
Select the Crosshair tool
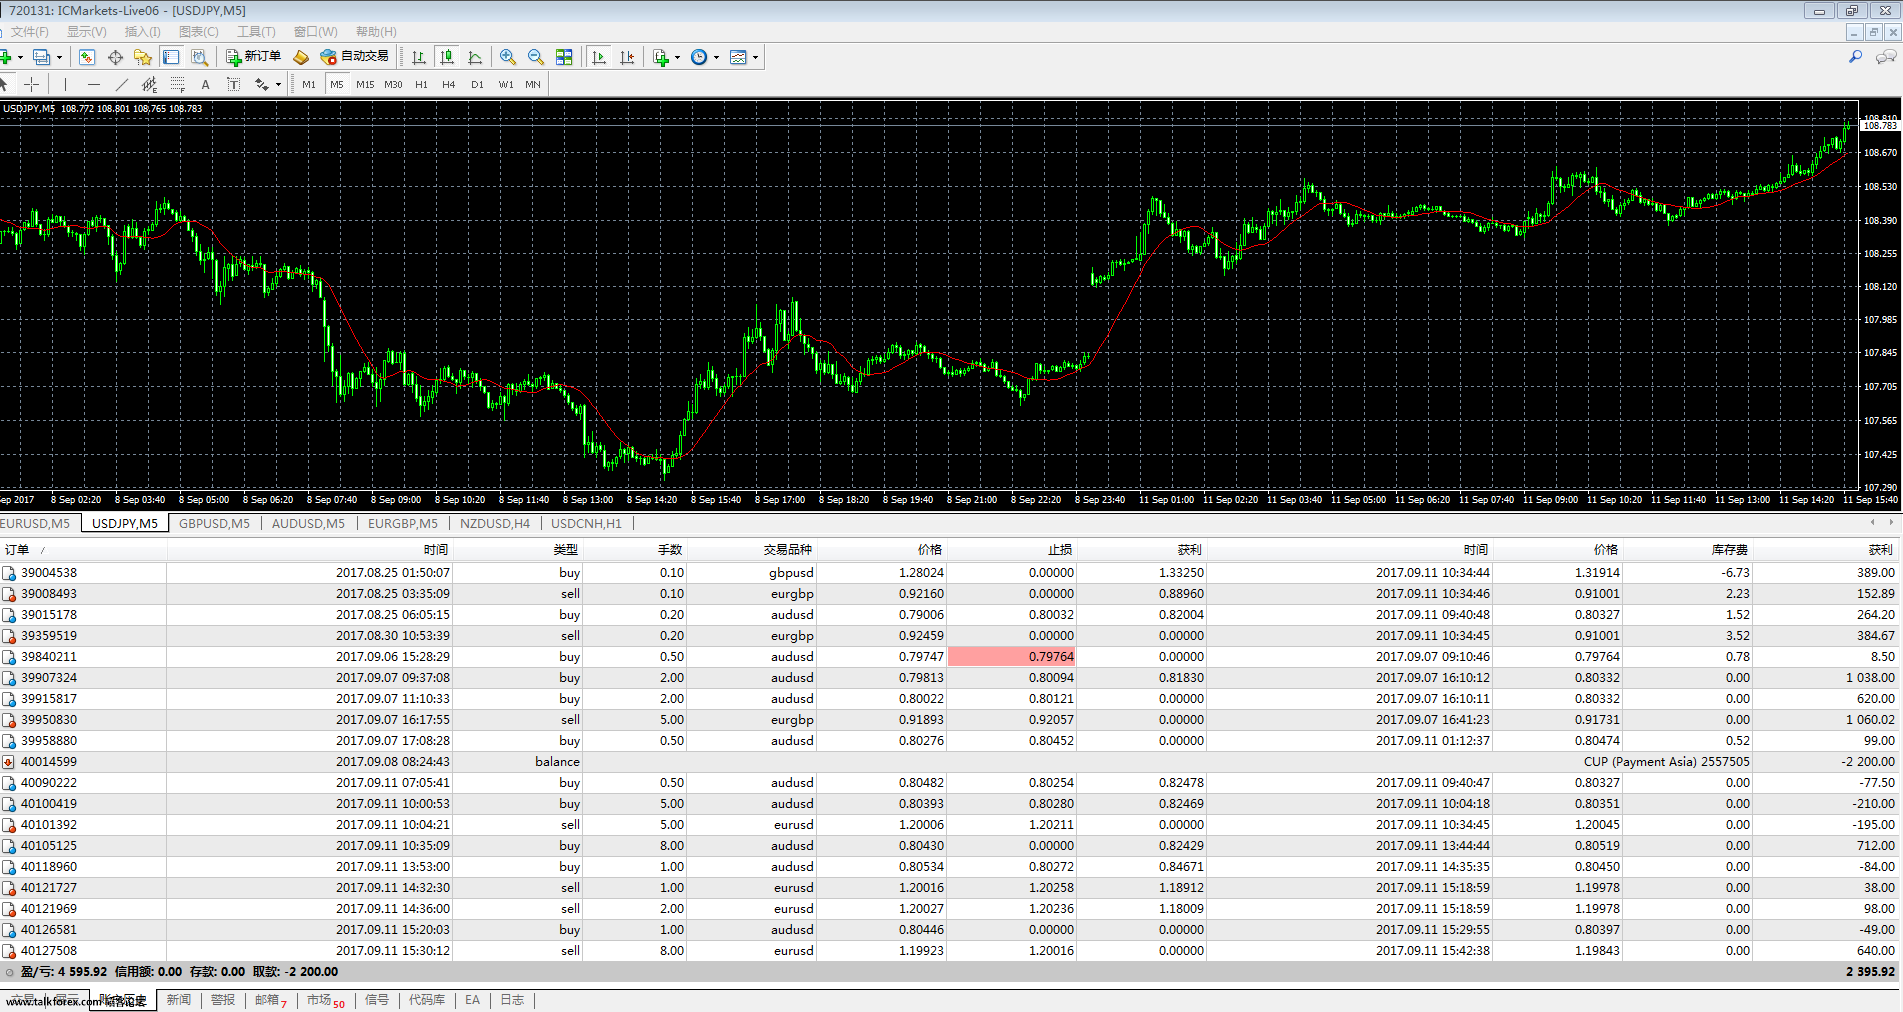[x=32, y=84]
